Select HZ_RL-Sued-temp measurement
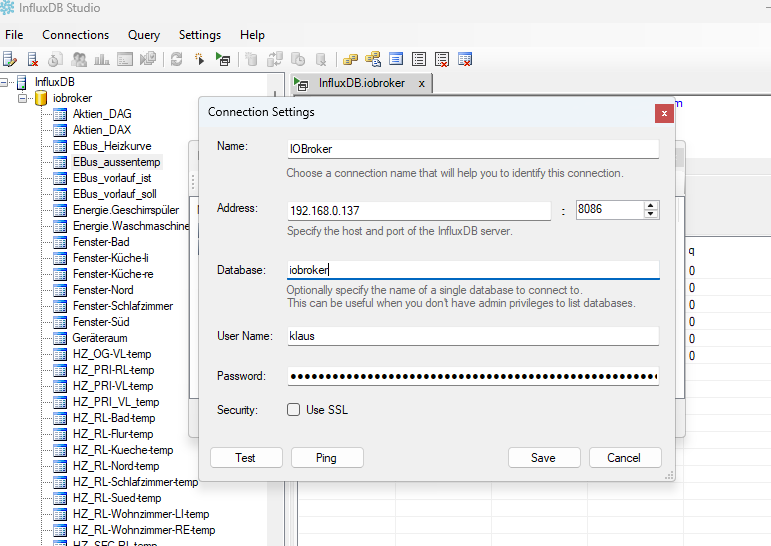The image size is (771, 546). point(117,498)
